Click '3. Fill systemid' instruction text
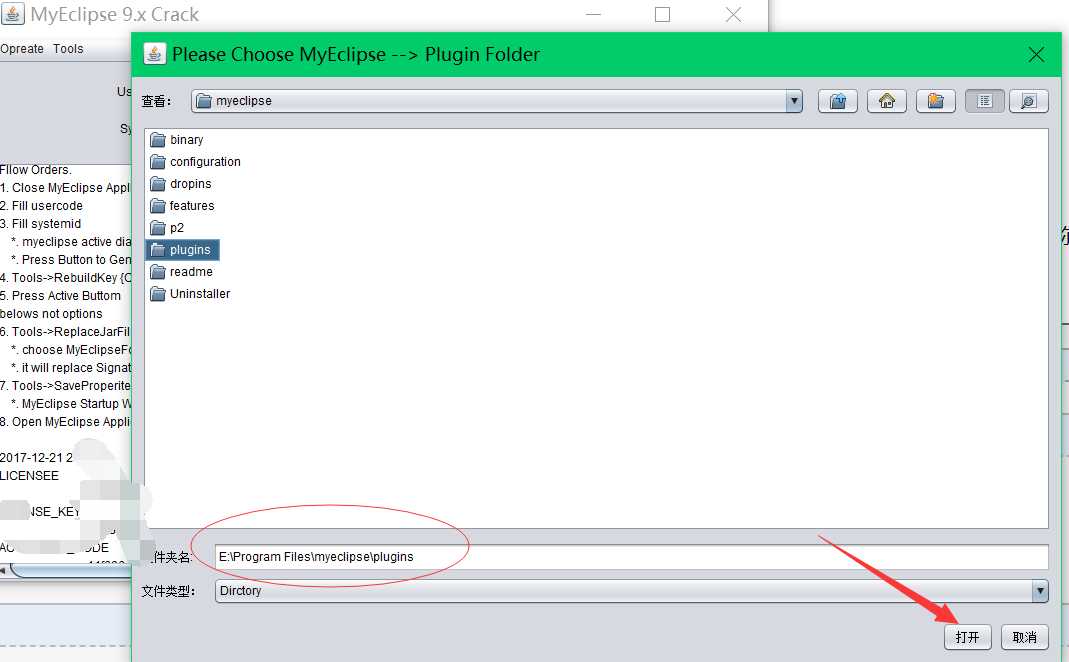The image size is (1069, 662). [40, 224]
